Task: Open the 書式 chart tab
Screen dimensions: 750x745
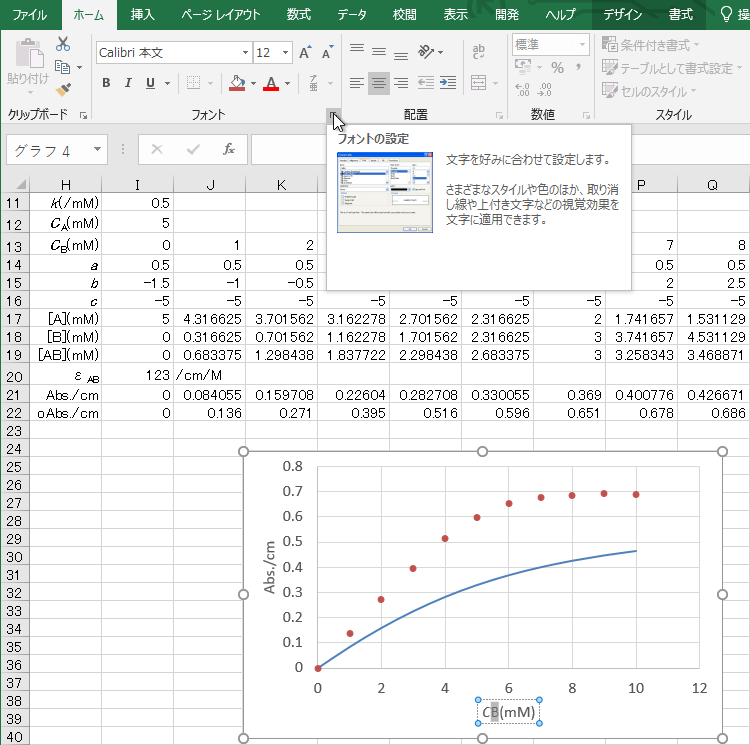Action: (681, 14)
